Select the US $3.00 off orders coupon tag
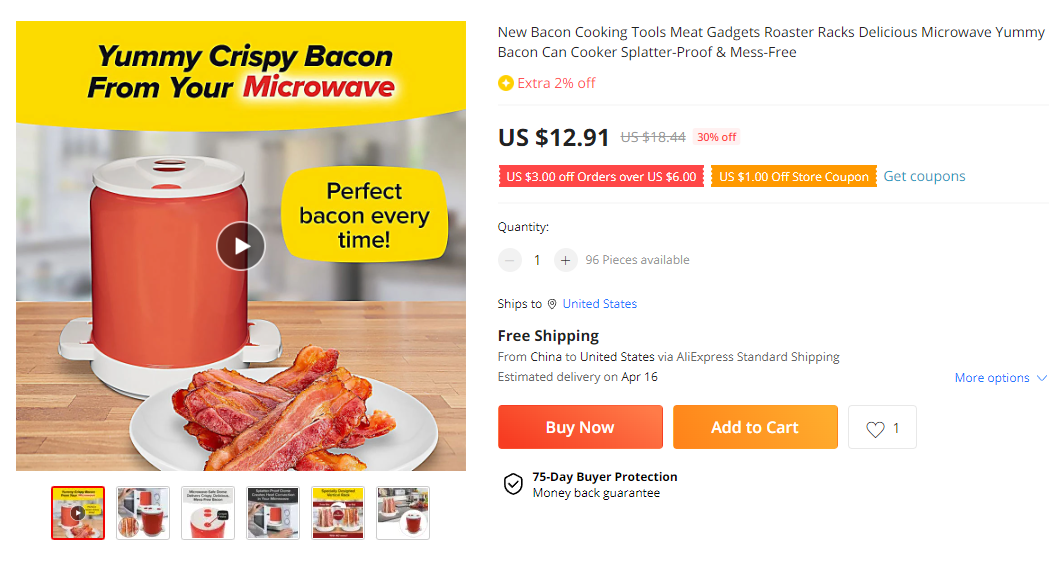Screen dimensions: 1061x563 click(601, 177)
